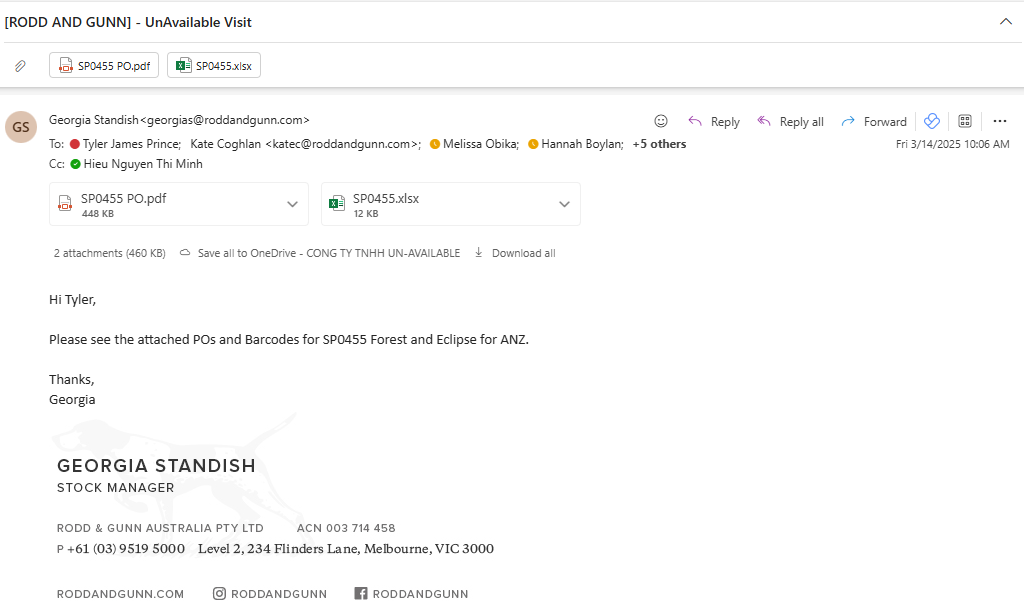The image size is (1024, 609).
Task: Click the 2 attachments (460 KB) text
Action: [x=110, y=253]
